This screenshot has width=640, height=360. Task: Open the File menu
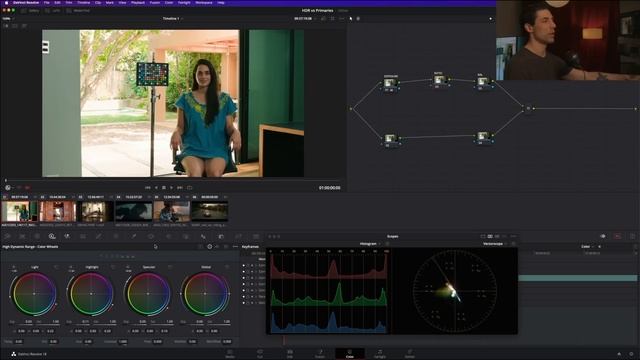47,2
